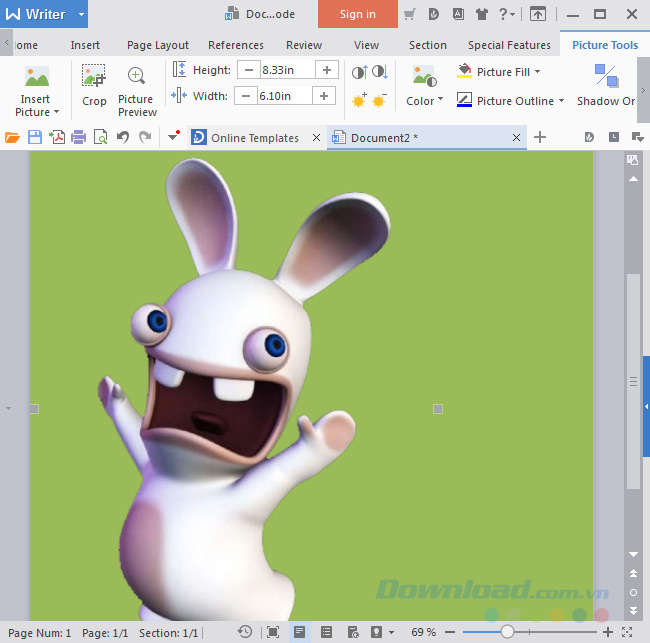This screenshot has width=650, height=643.
Task: Expand the Color dropdown
Action: (x=440, y=101)
